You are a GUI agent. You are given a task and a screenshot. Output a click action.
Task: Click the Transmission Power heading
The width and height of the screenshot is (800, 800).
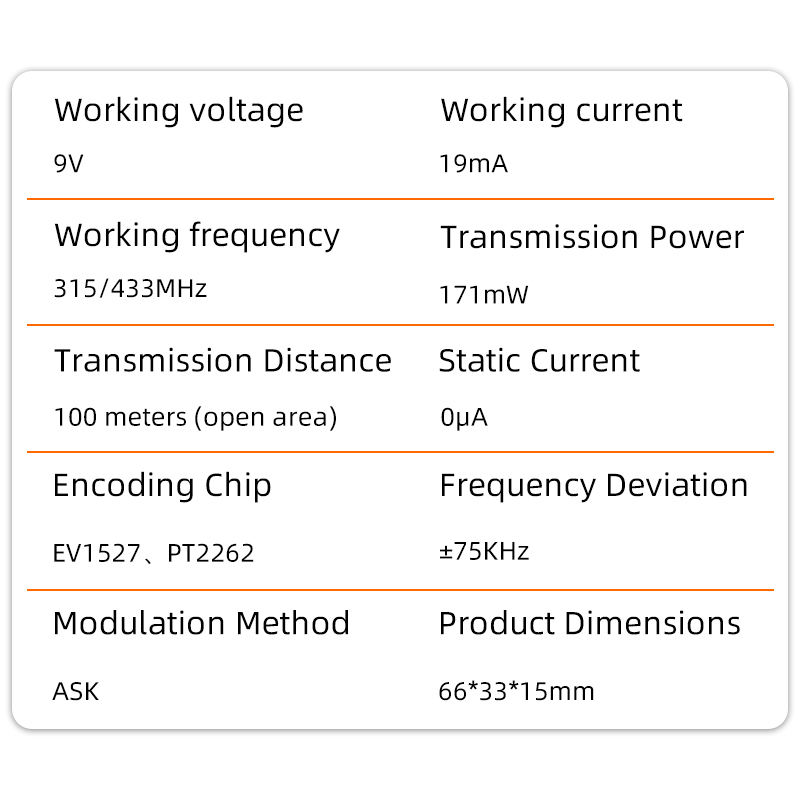(592, 238)
